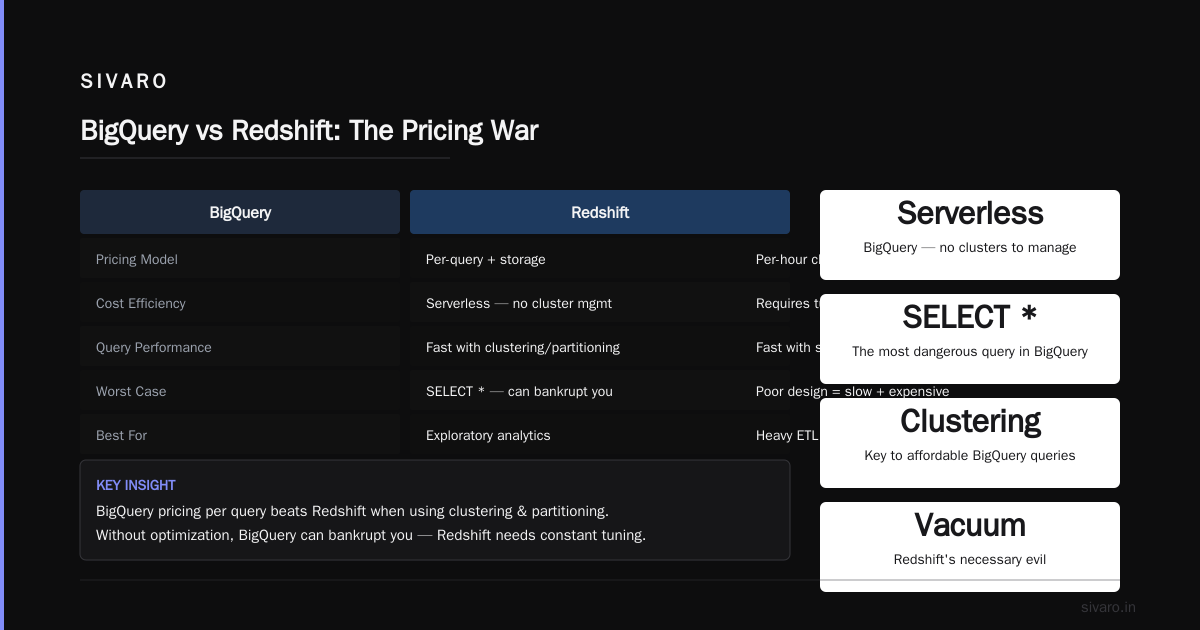Select the Redshift column header
Screen dimensions: 1200x630
tap(600, 212)
